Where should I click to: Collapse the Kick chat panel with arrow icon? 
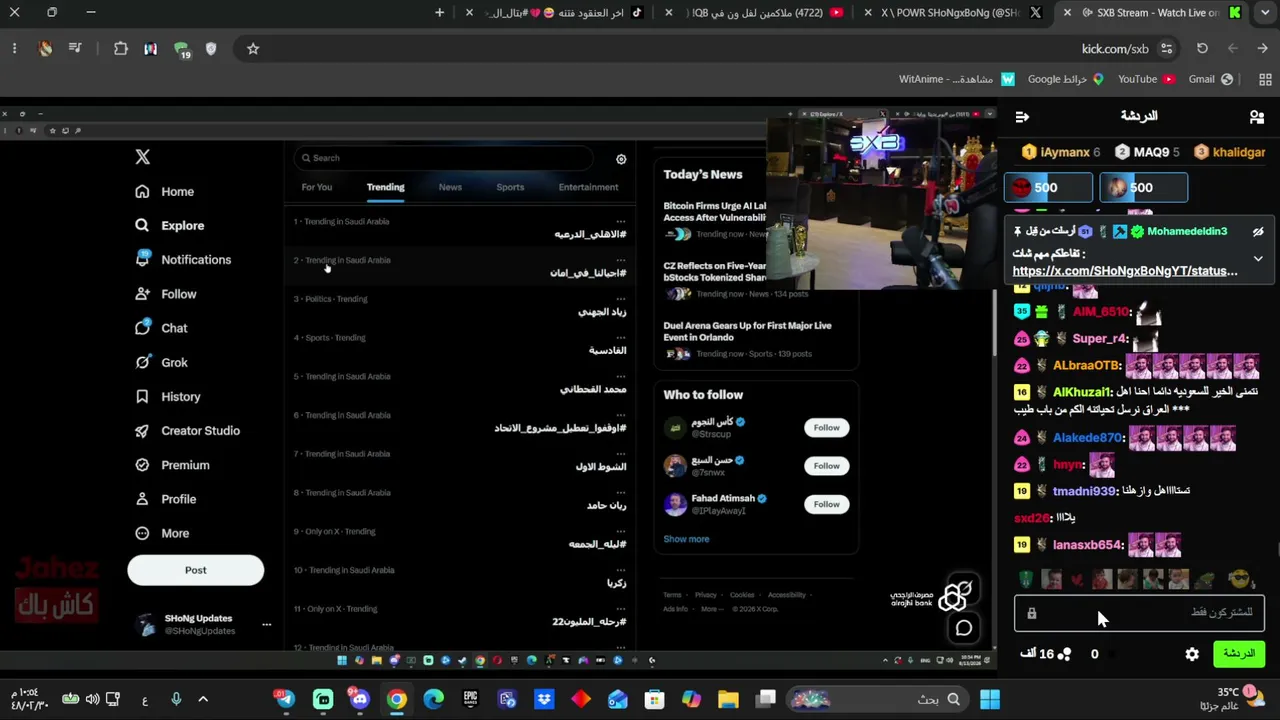(x=1022, y=117)
